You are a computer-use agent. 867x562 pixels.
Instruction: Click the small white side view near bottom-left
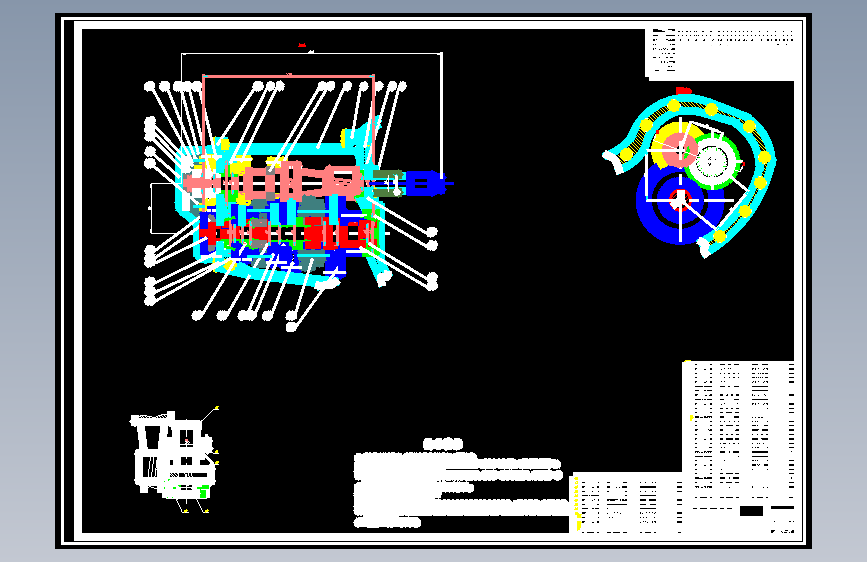click(174, 460)
